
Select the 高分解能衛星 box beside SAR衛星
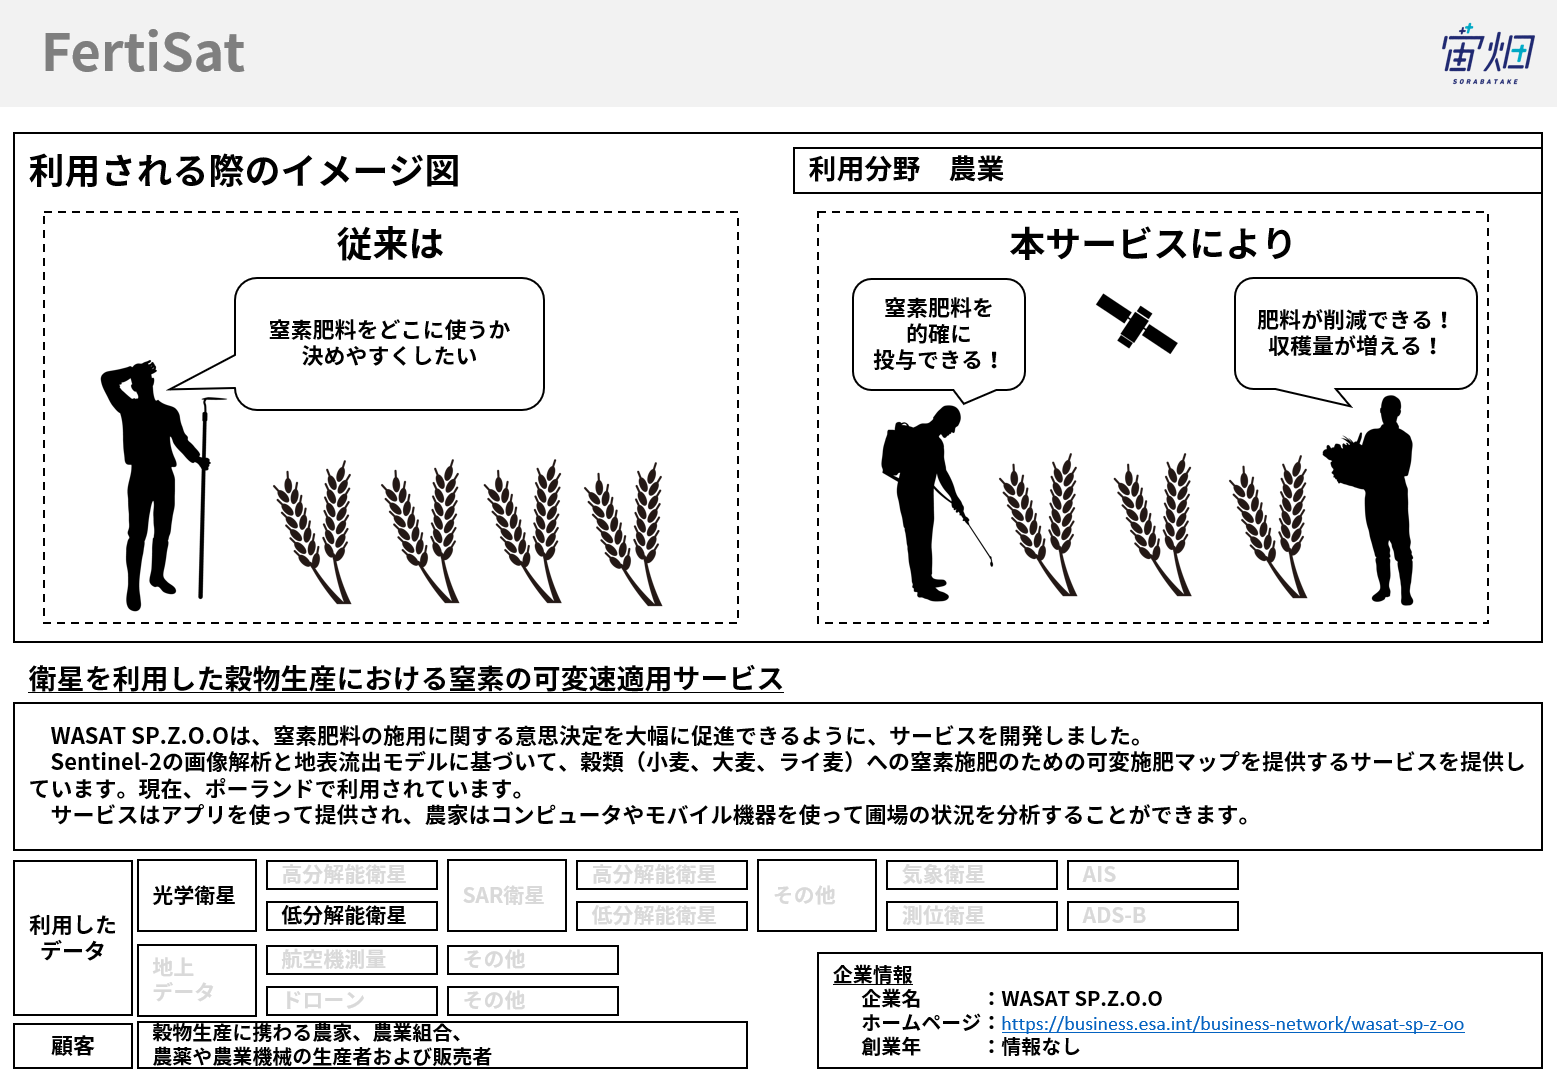coord(662,875)
